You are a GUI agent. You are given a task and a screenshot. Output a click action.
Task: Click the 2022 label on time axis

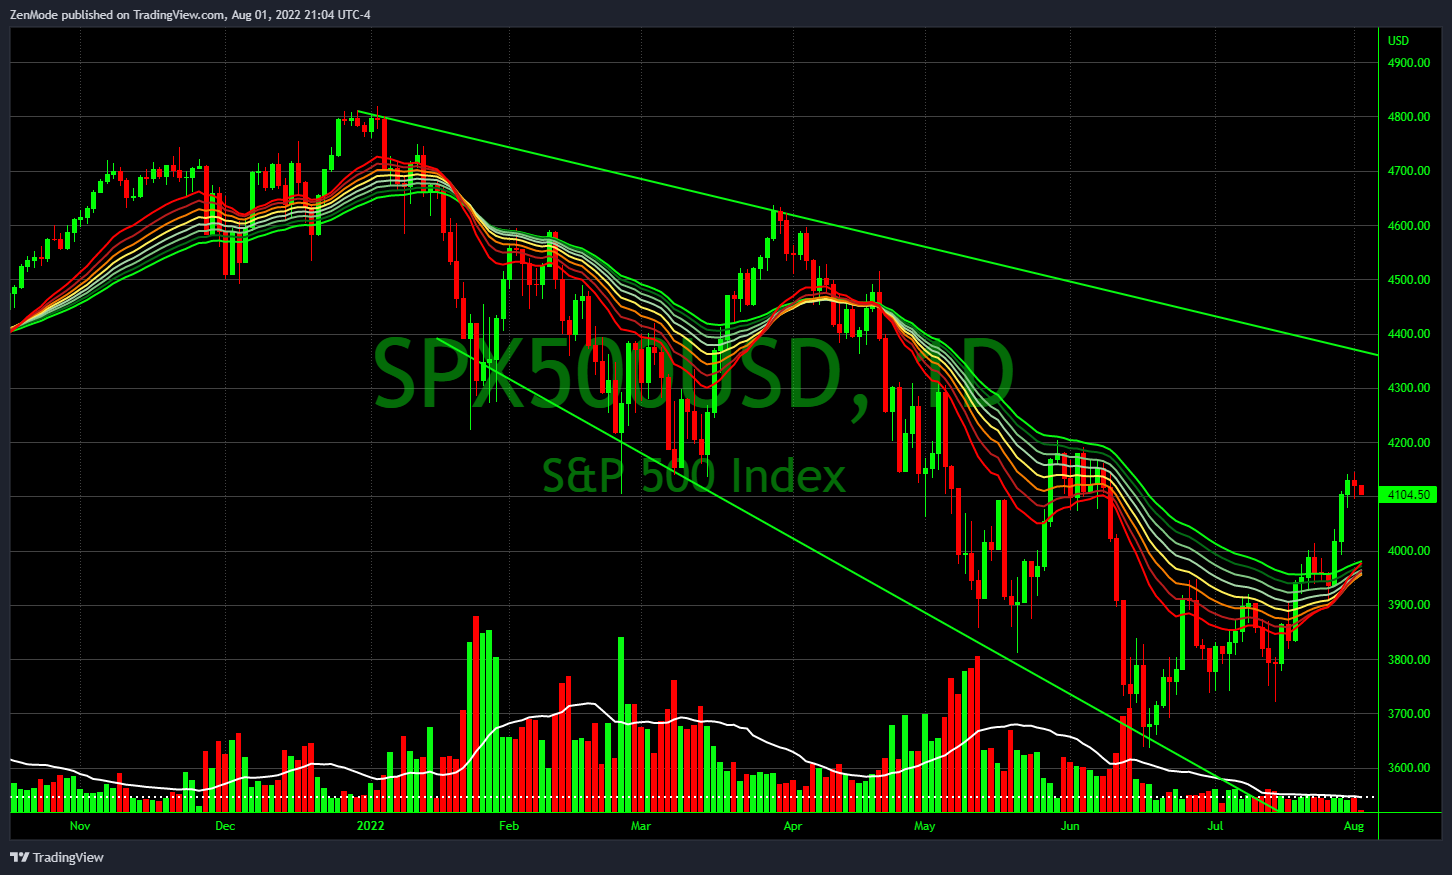tap(371, 826)
